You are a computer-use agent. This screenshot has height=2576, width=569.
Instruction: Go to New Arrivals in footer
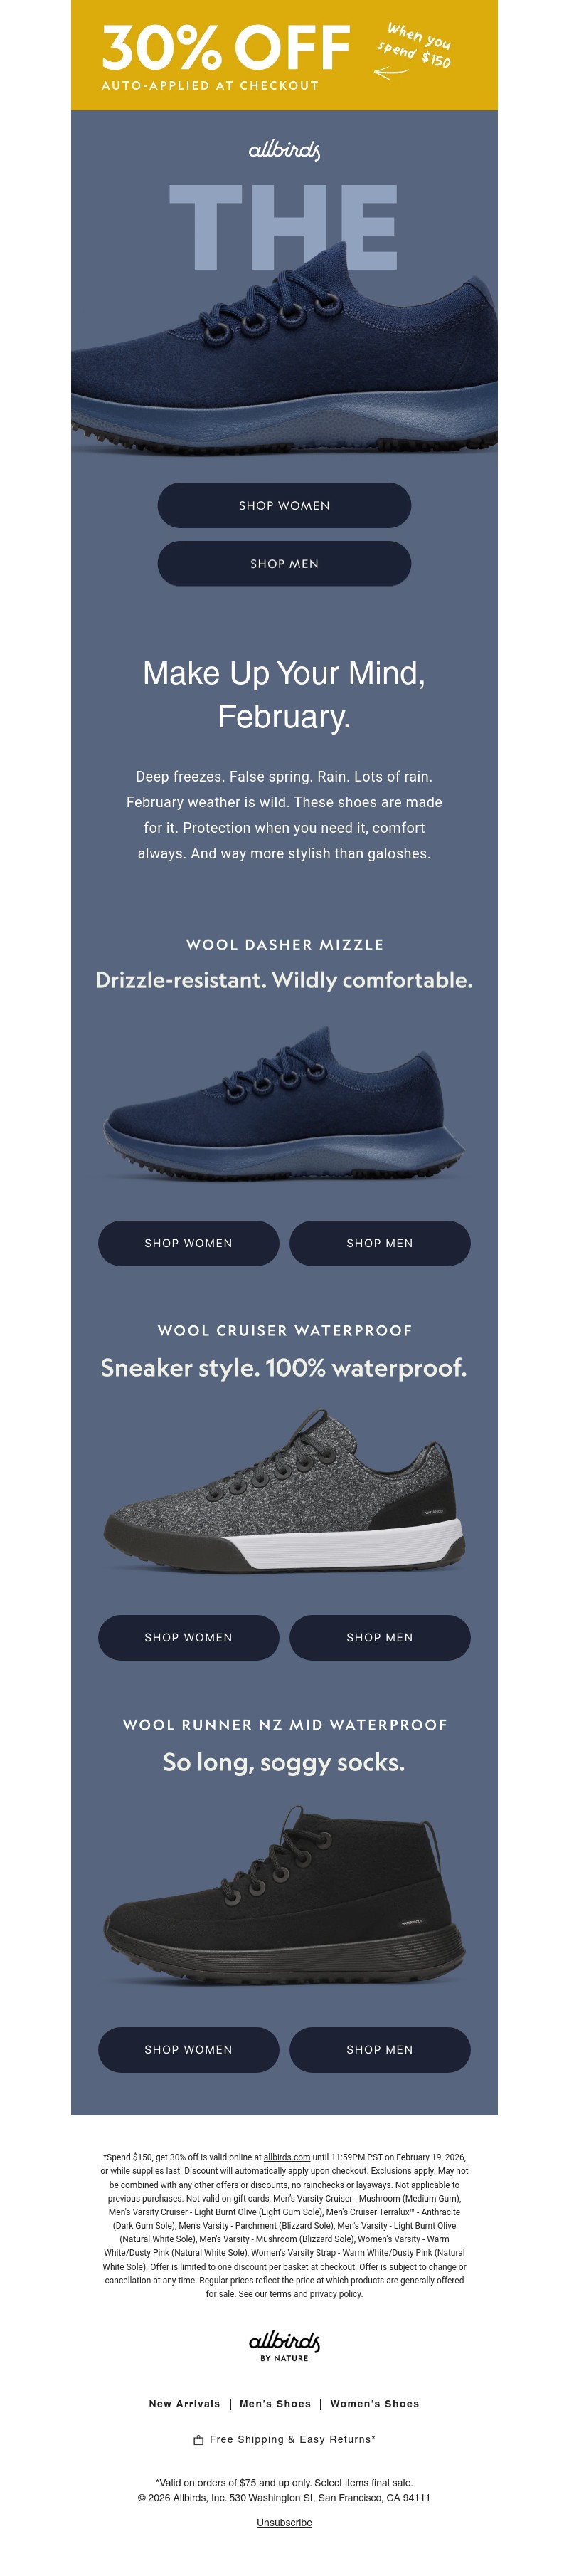[184, 2403]
